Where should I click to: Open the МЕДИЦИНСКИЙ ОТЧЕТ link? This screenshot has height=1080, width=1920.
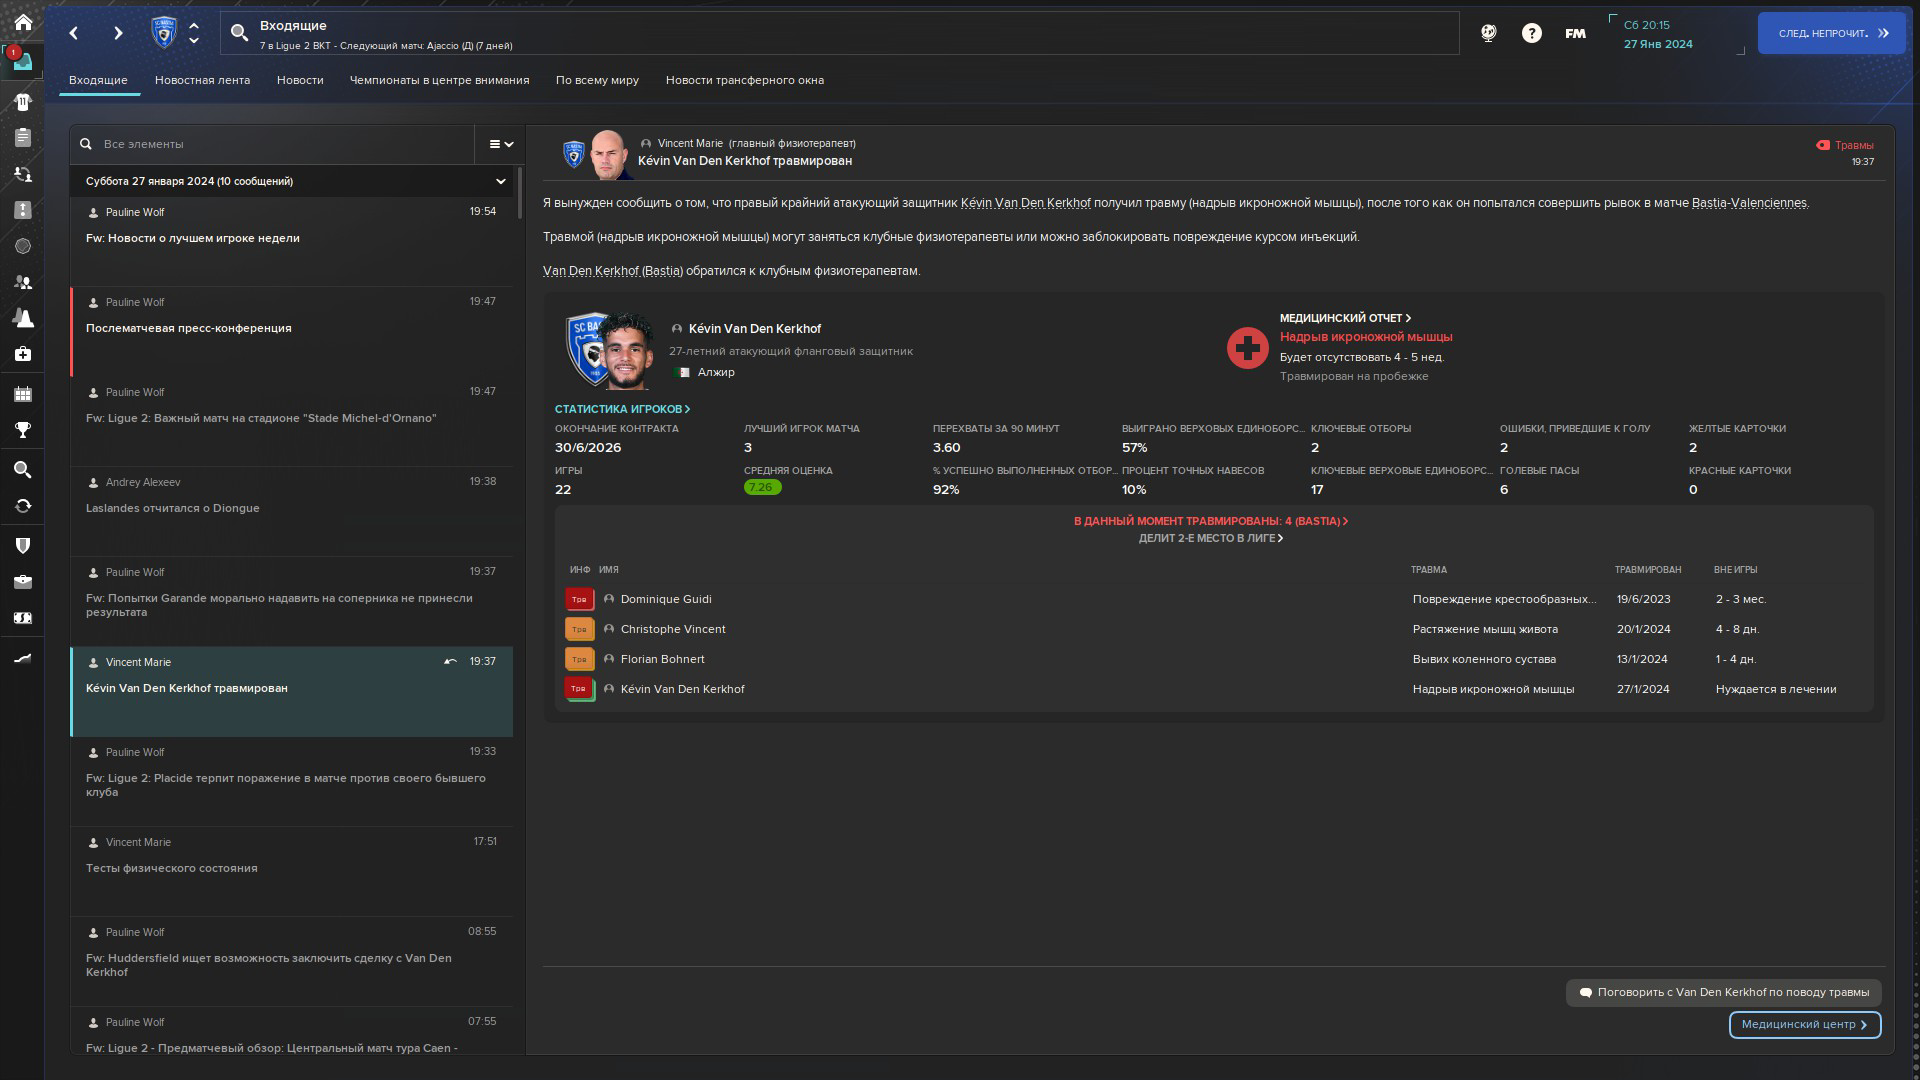[1344, 318]
